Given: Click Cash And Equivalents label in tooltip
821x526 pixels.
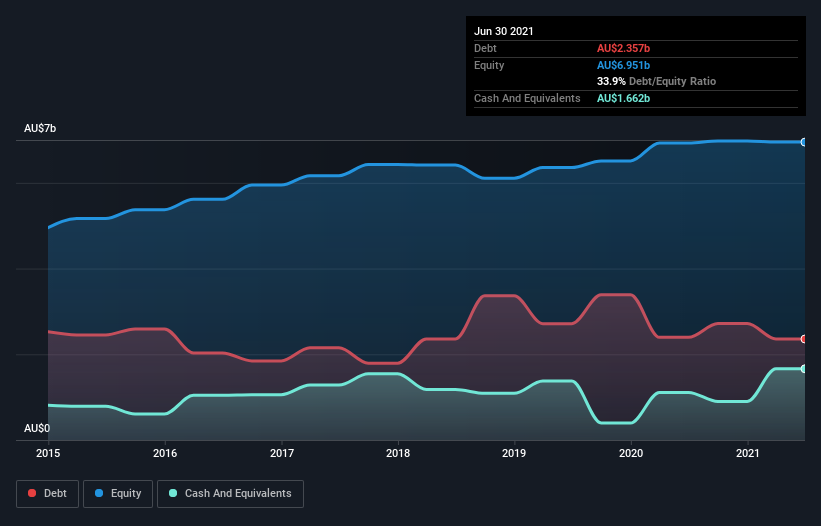Looking at the screenshot, I should coord(527,98).
